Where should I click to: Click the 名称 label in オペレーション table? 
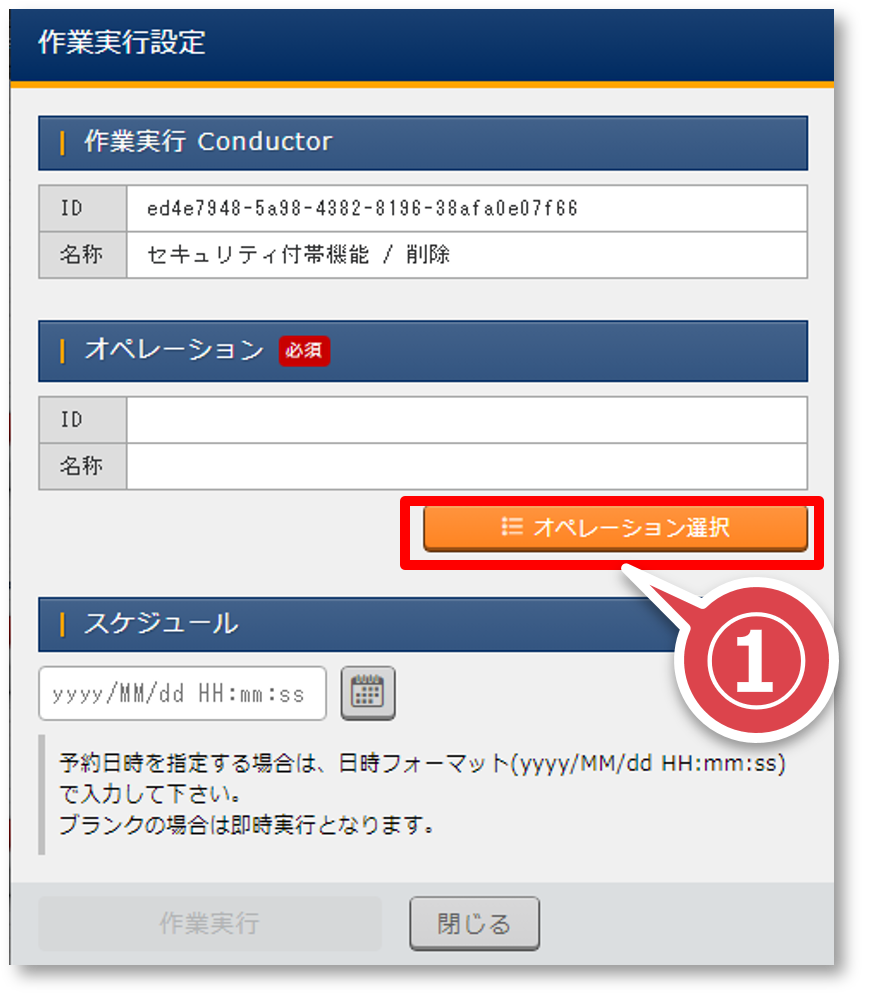point(82,466)
